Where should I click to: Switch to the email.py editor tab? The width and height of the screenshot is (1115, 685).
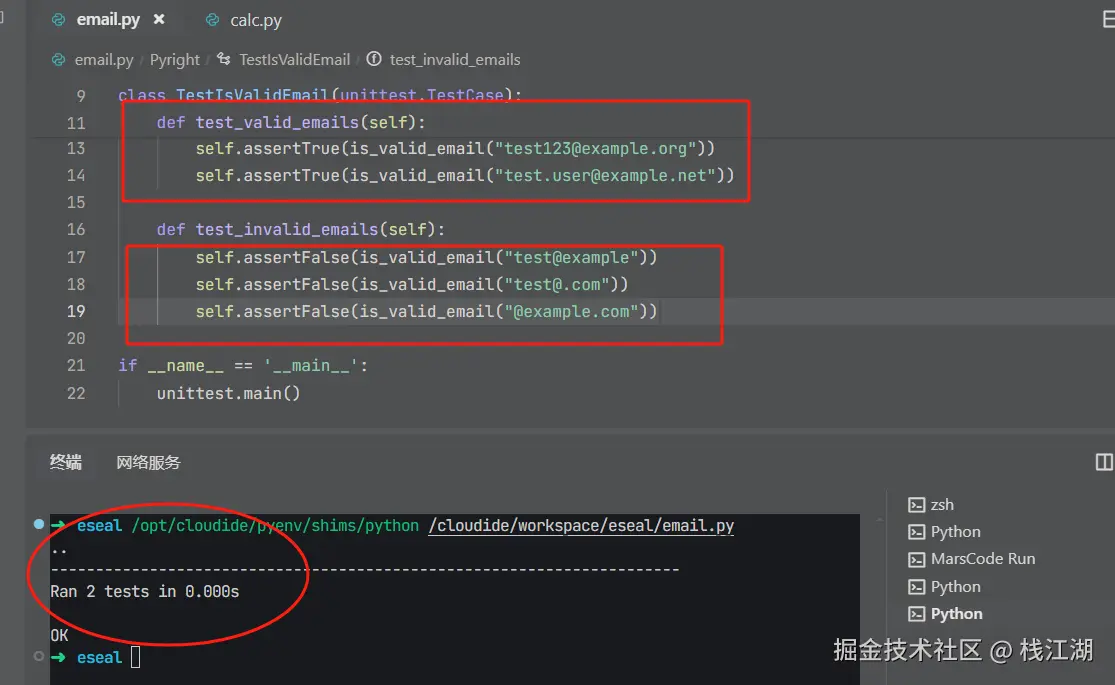[108, 20]
